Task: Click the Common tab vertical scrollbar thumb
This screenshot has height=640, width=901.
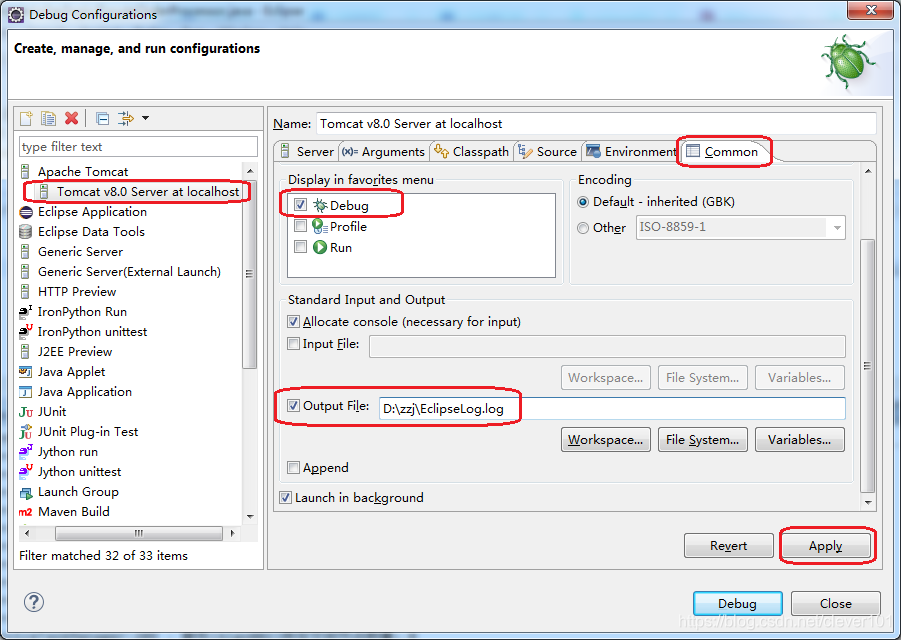Action: click(x=868, y=366)
